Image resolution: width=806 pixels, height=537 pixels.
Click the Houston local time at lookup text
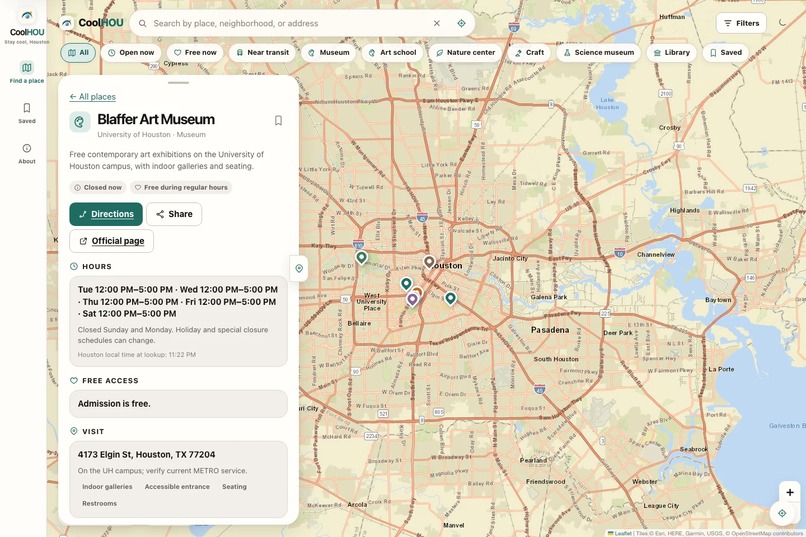point(137,355)
